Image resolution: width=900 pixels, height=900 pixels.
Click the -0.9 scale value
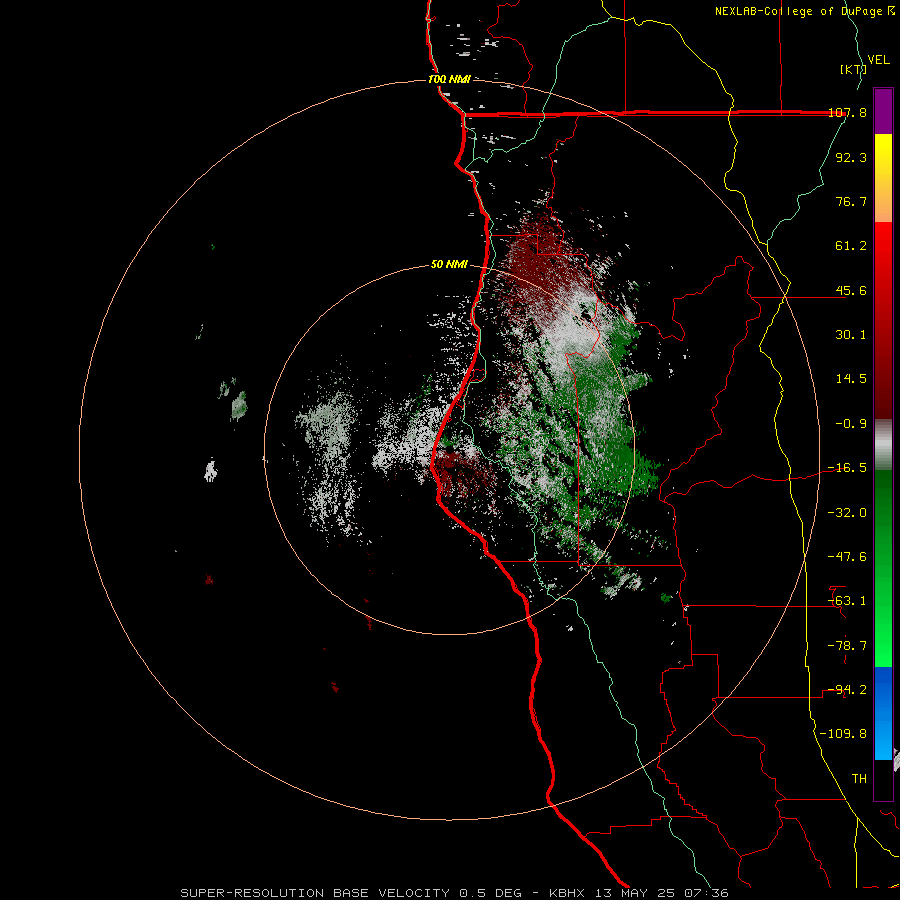click(x=851, y=424)
